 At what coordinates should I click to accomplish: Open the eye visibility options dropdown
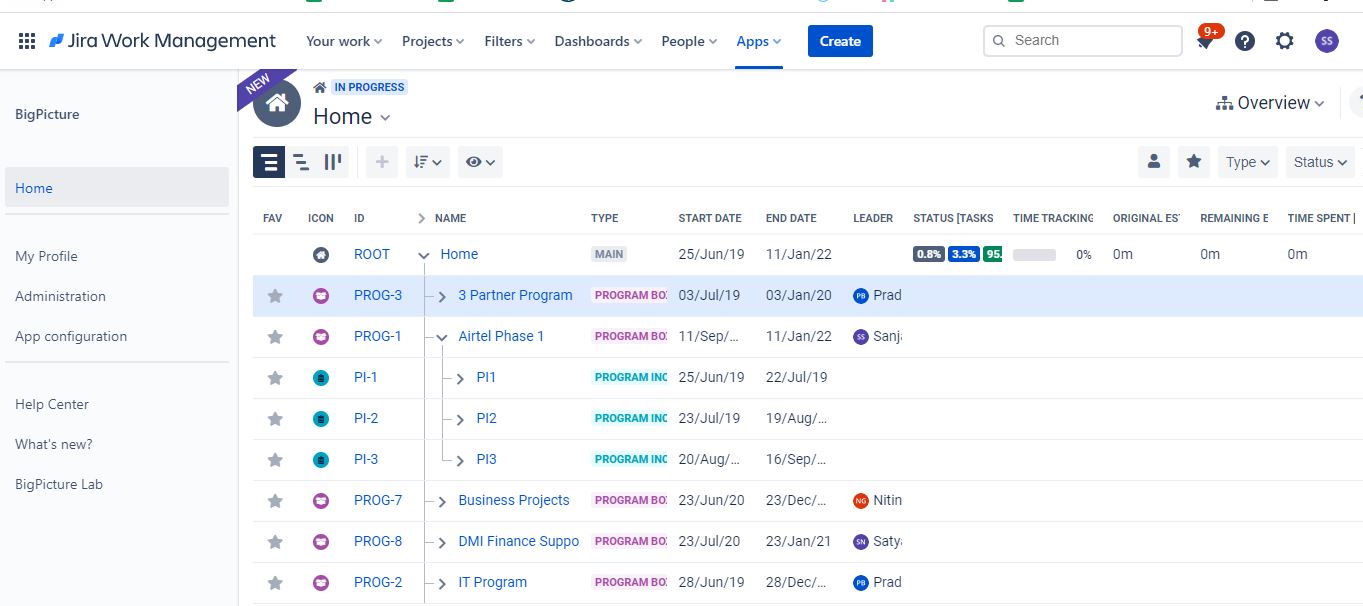(480, 162)
